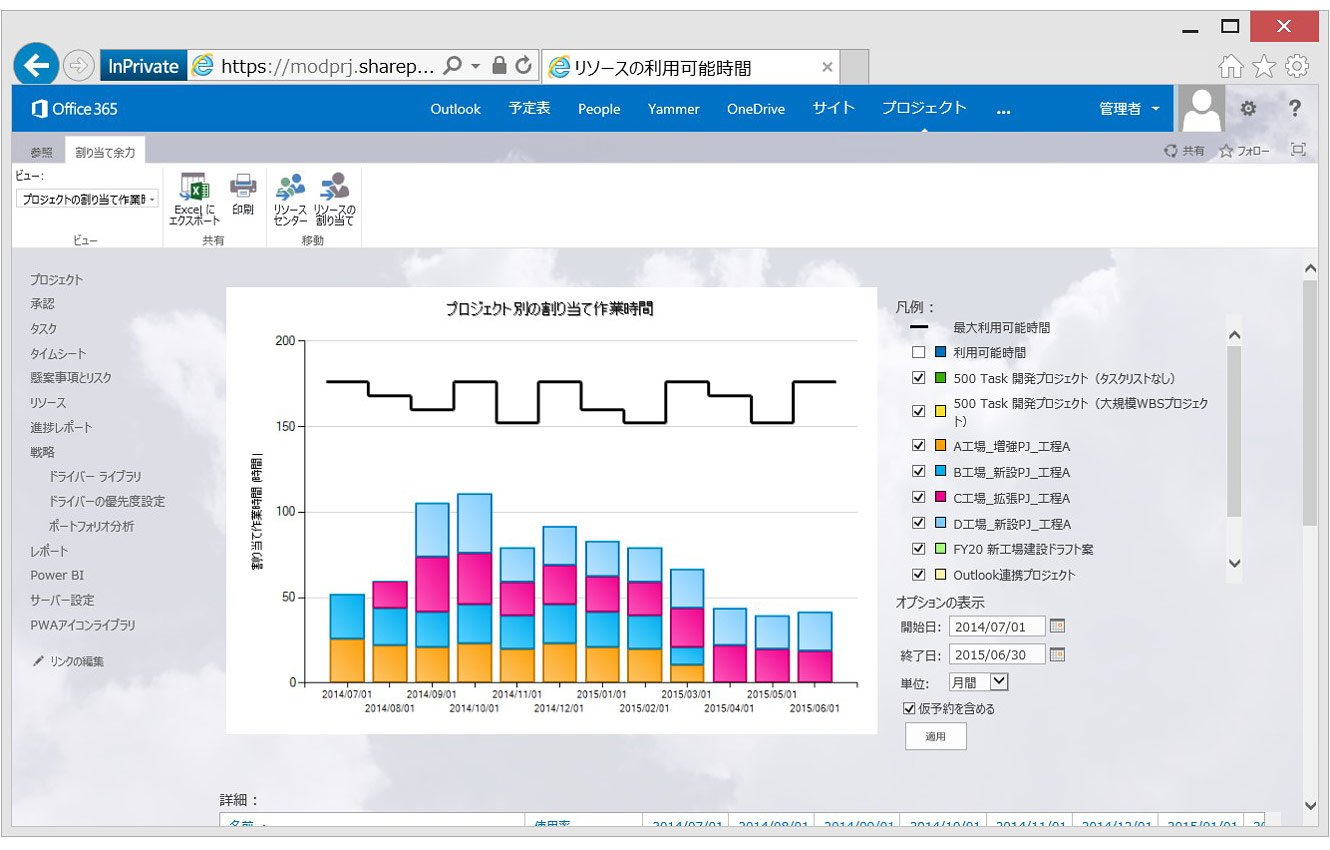
Task: Toggle 仮予約を含める checkbox
Action: 909,708
